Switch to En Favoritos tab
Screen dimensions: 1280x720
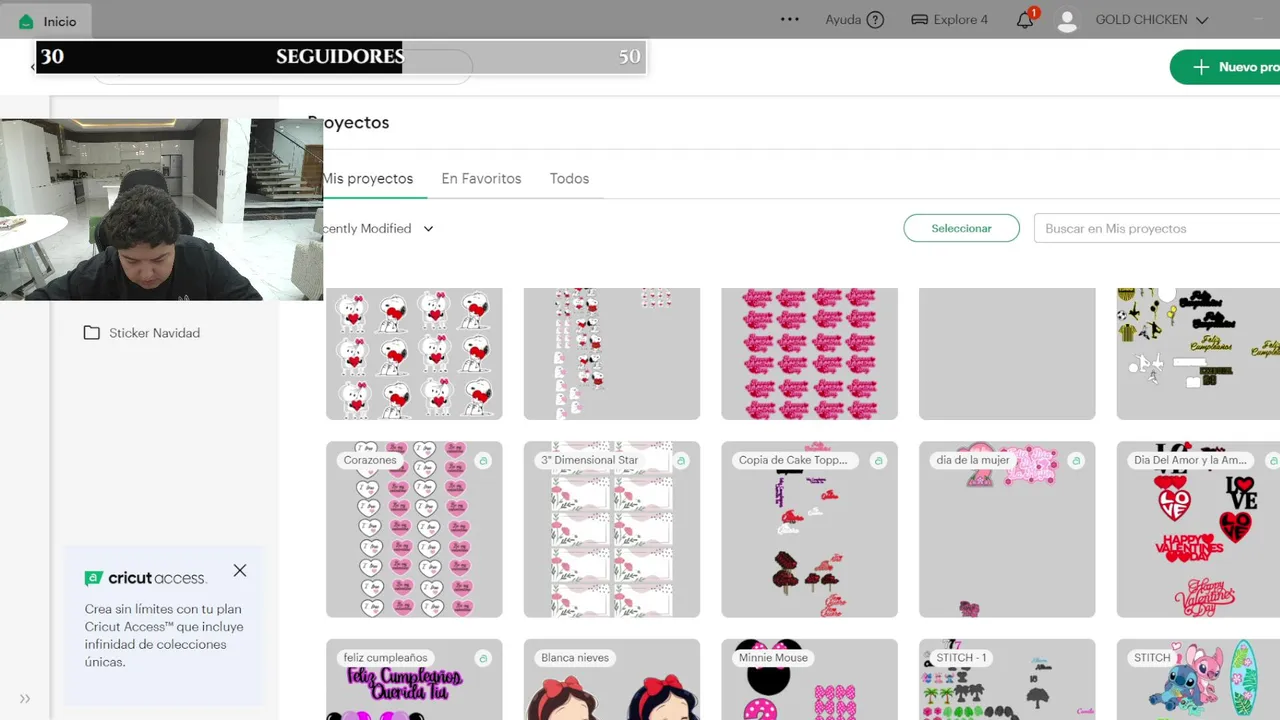tap(481, 178)
